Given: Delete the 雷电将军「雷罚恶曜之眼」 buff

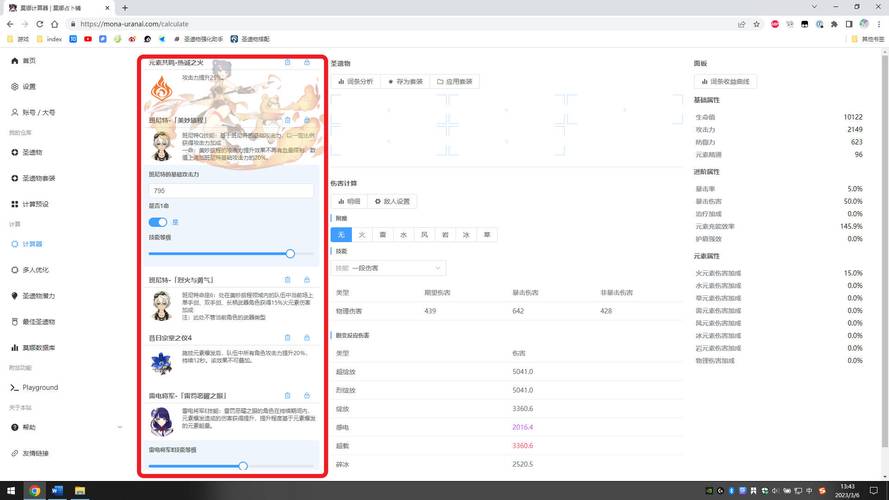Looking at the screenshot, I should click(287, 395).
